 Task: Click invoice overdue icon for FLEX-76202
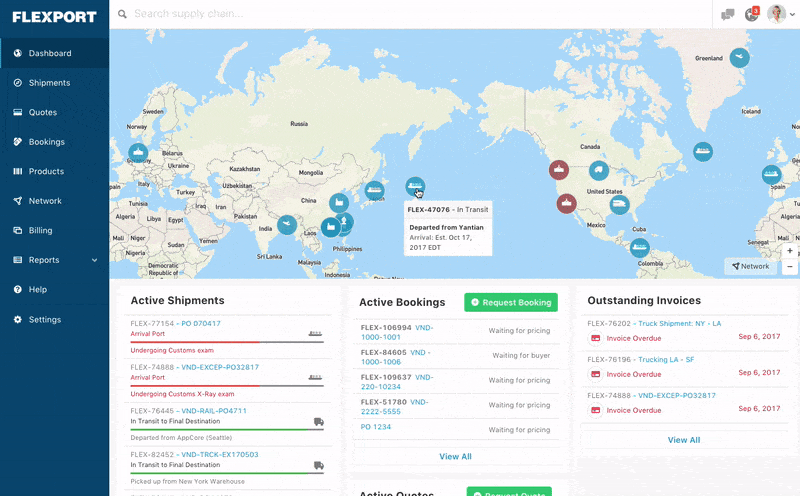tap(595, 338)
